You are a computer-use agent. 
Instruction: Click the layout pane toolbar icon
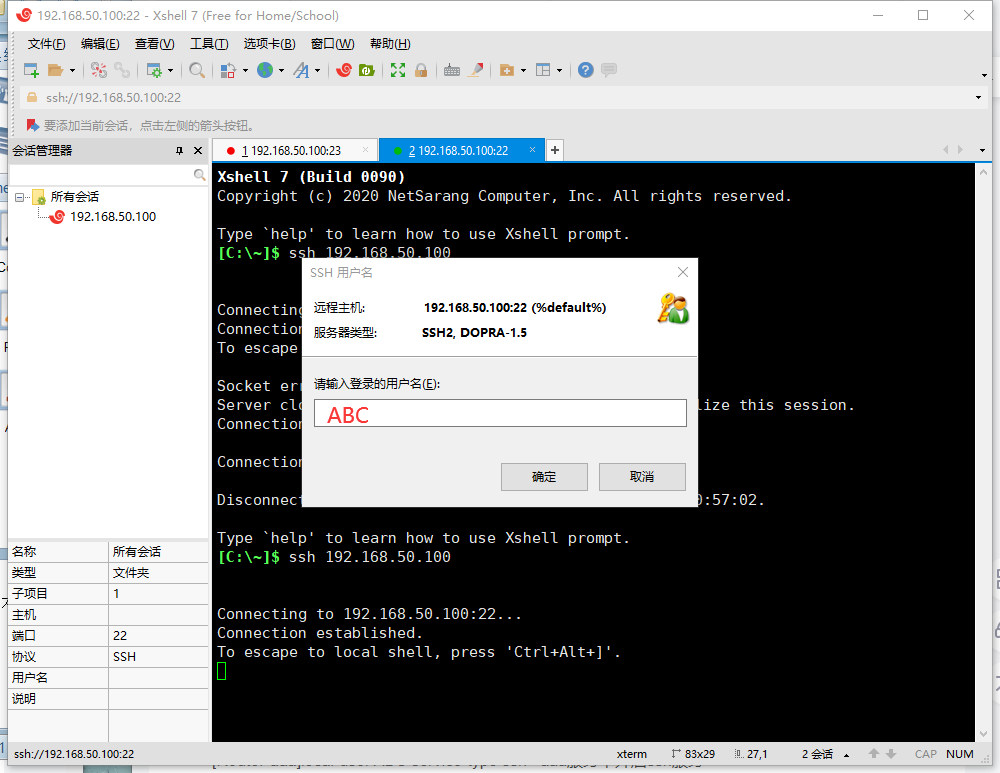click(x=543, y=70)
